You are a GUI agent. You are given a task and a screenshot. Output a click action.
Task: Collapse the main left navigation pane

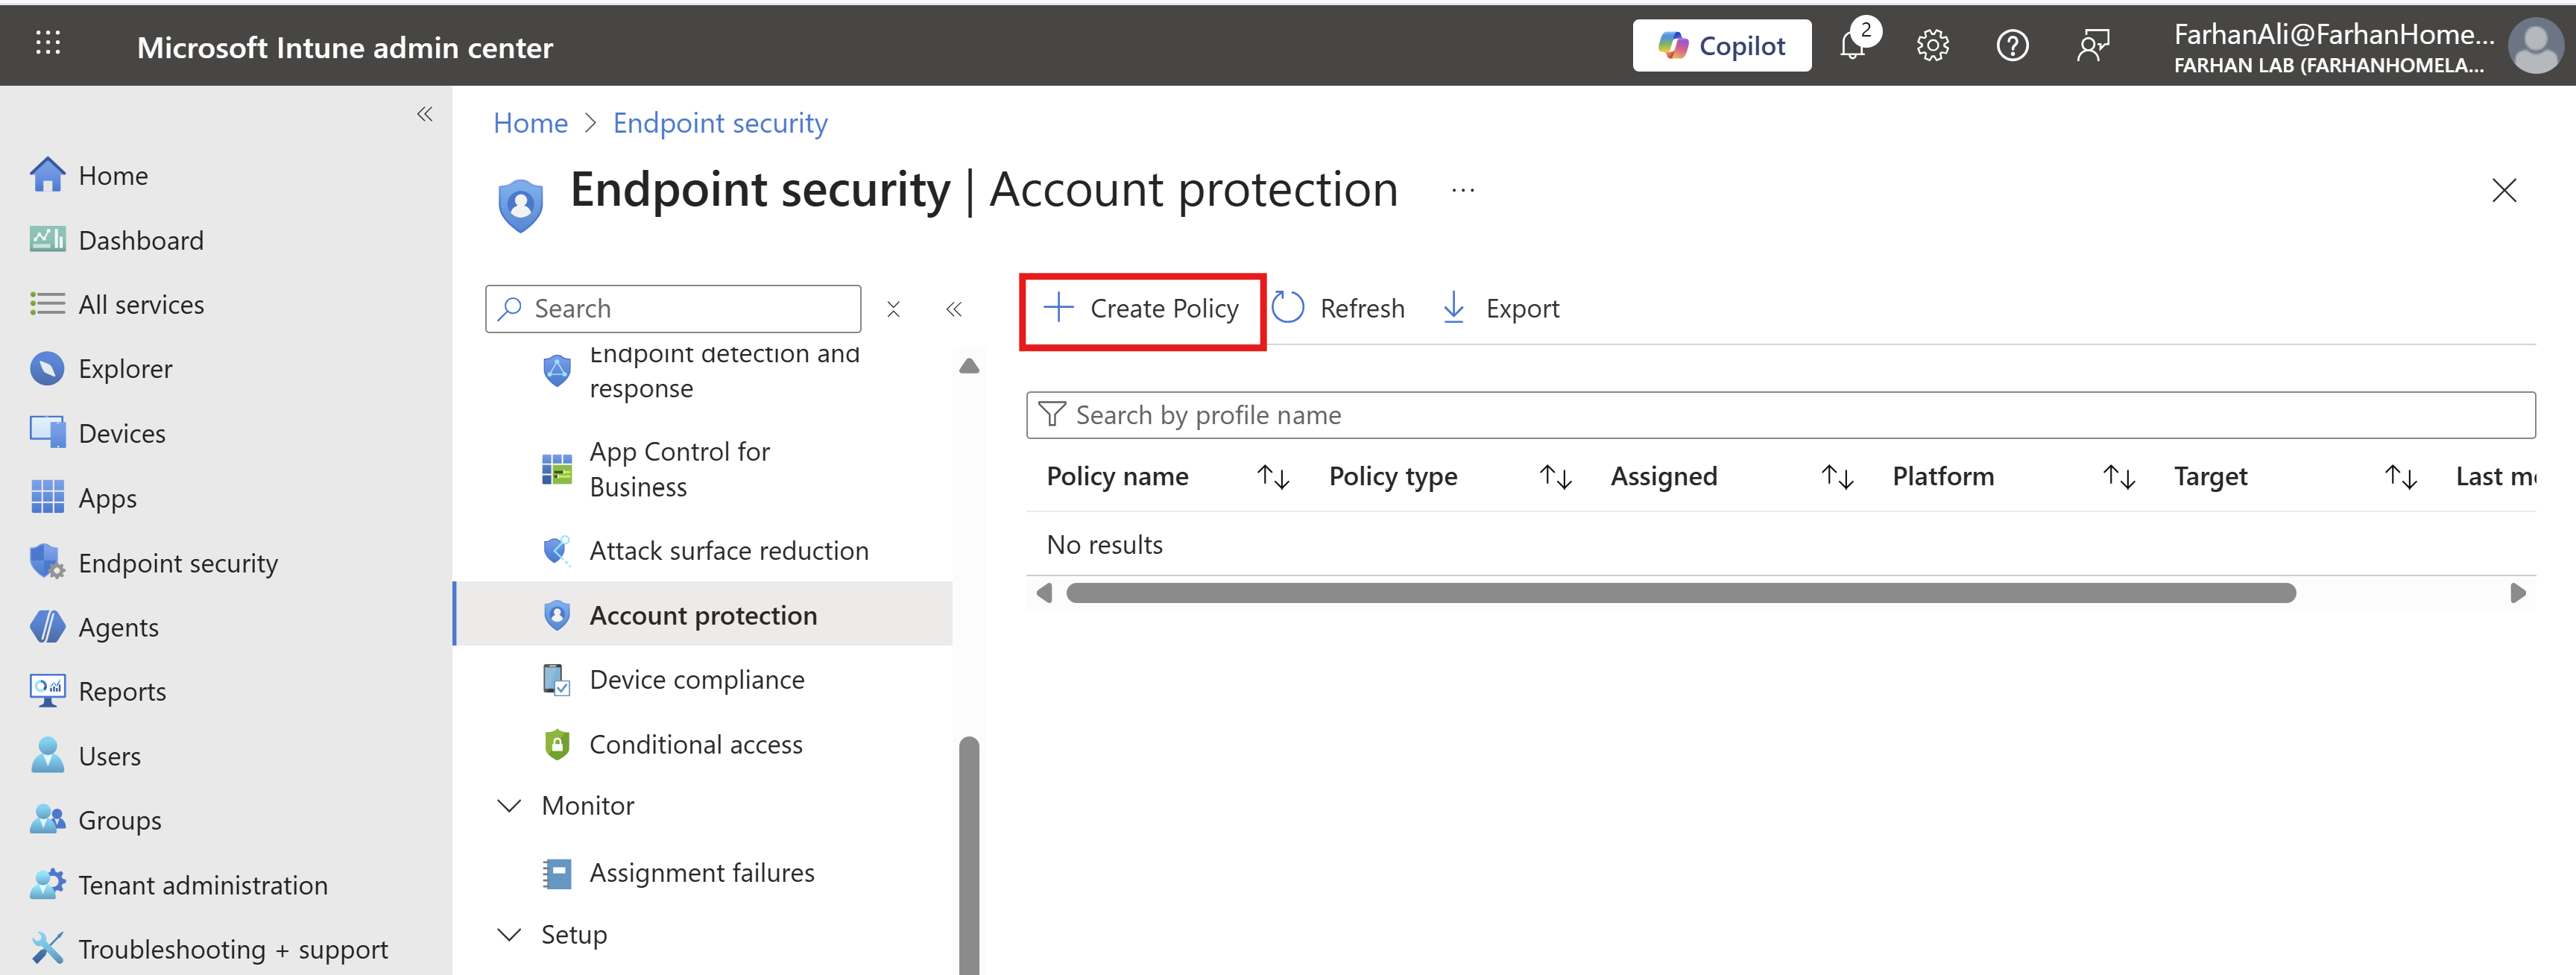click(425, 114)
